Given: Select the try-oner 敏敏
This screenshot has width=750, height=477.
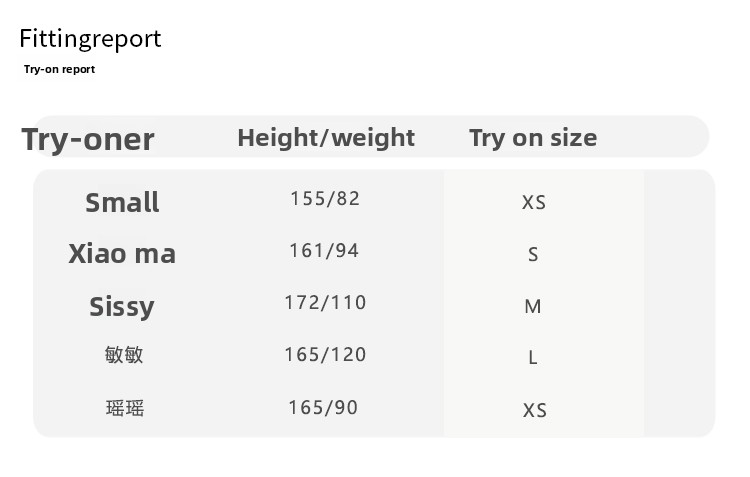Looking at the screenshot, I should [x=124, y=354].
